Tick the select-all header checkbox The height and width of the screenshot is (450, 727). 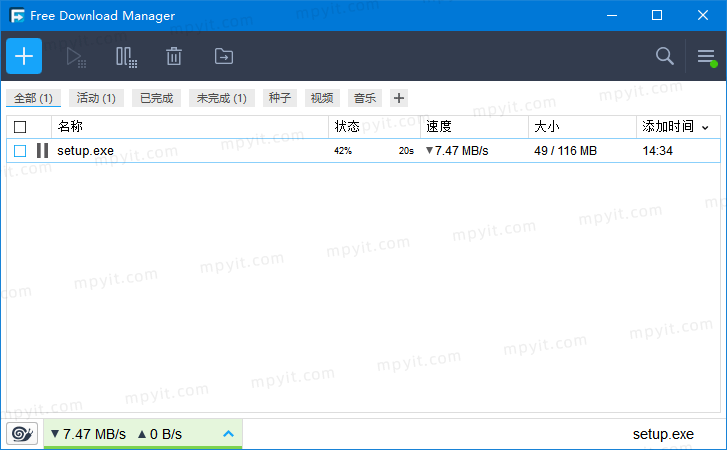(x=20, y=127)
